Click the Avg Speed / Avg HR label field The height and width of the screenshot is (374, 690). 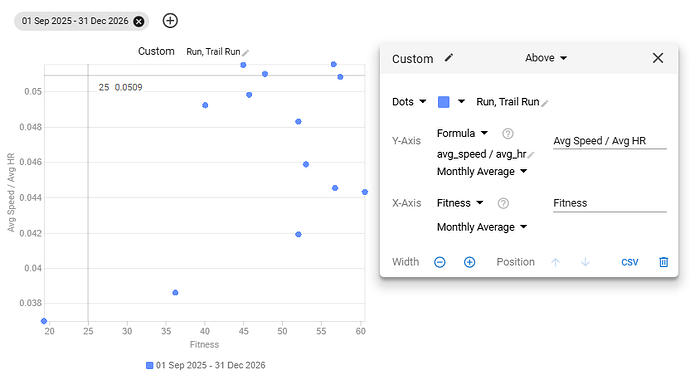609,141
